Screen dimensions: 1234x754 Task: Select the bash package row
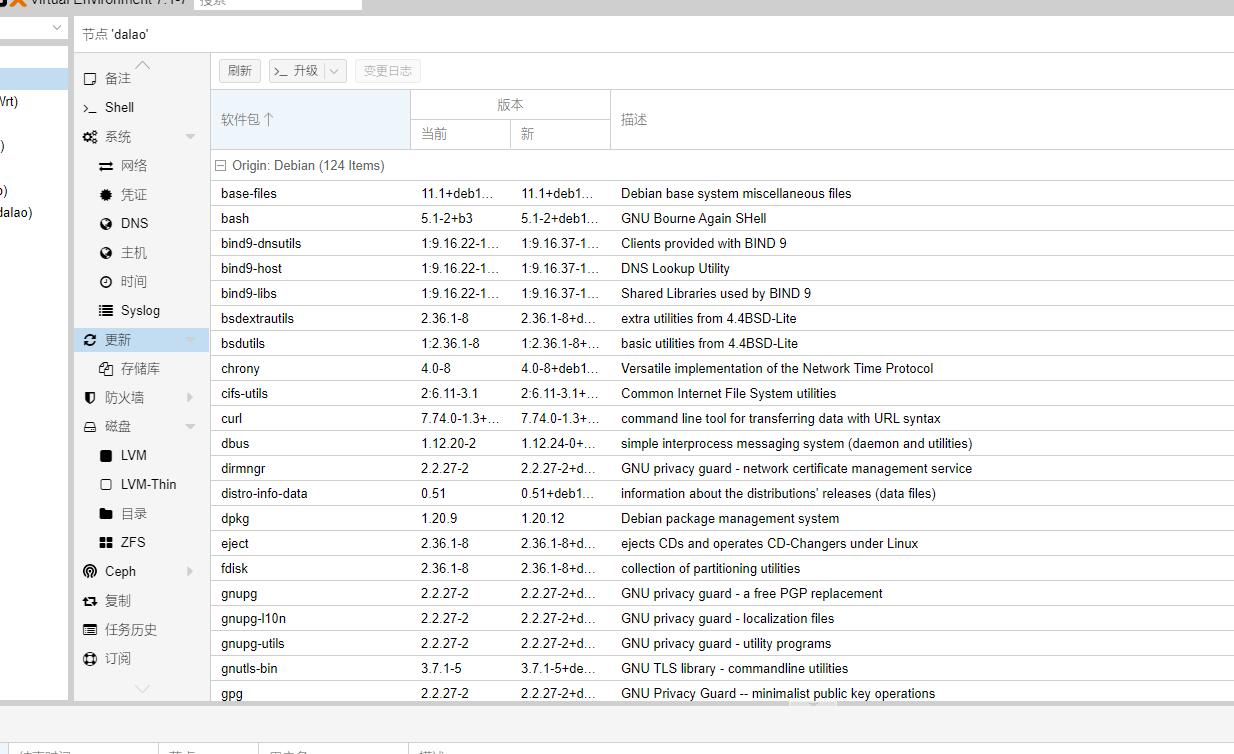(x=722, y=218)
